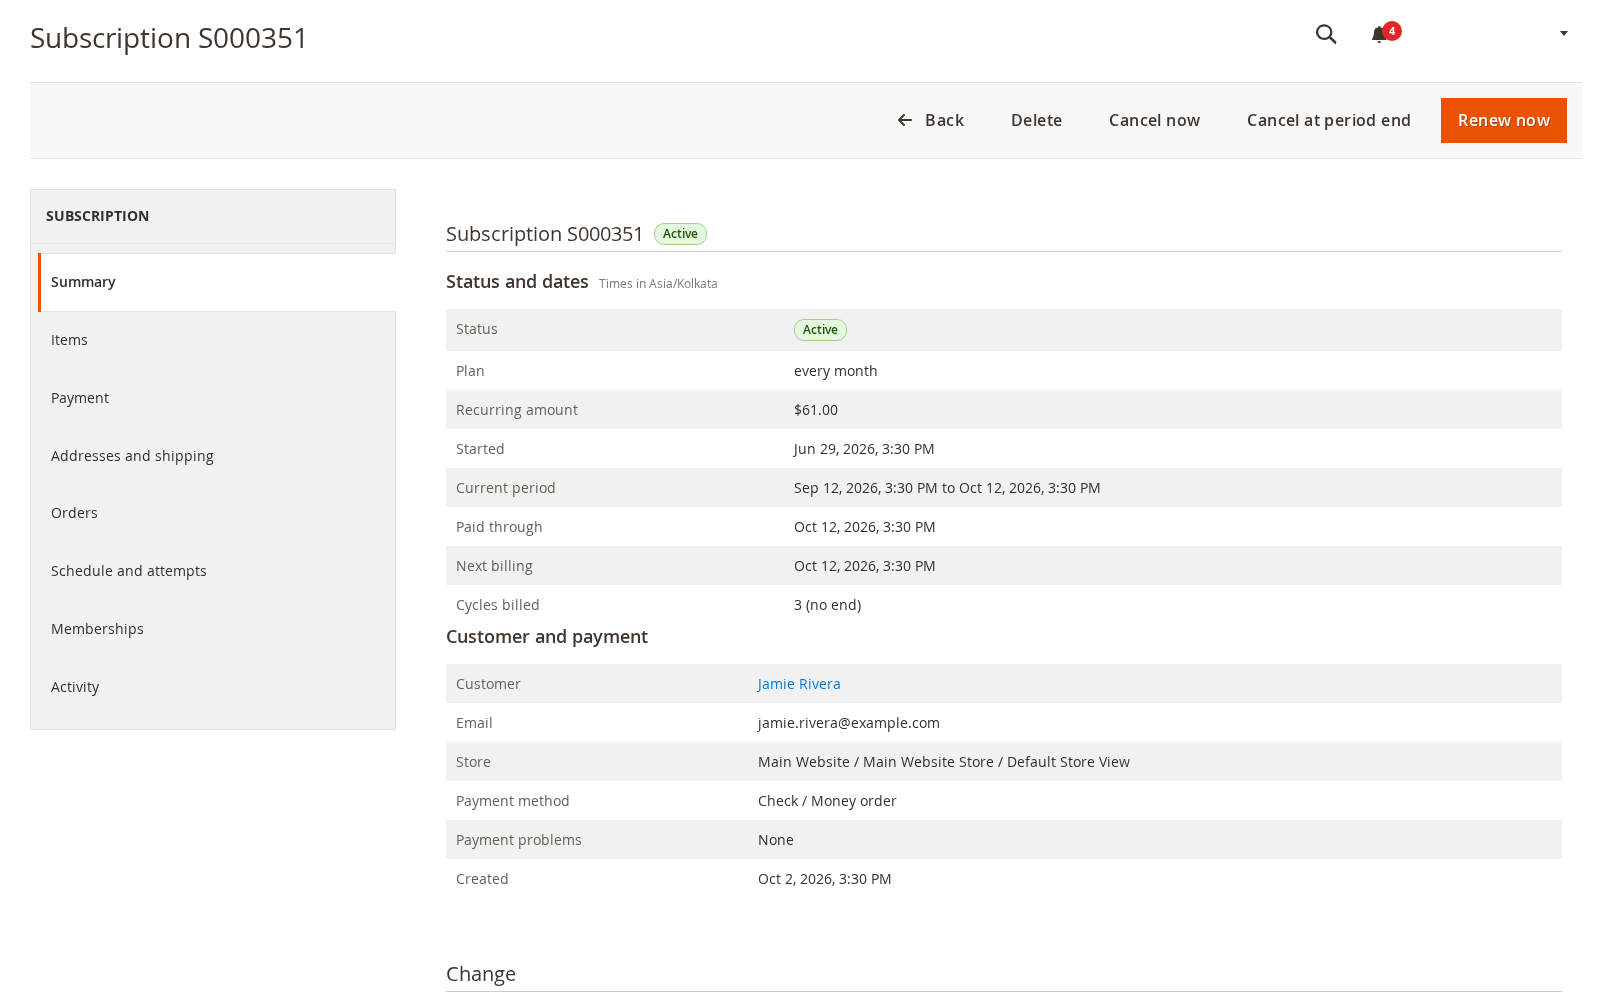
Task: Open the Items tab
Action: pyautogui.click(x=213, y=340)
